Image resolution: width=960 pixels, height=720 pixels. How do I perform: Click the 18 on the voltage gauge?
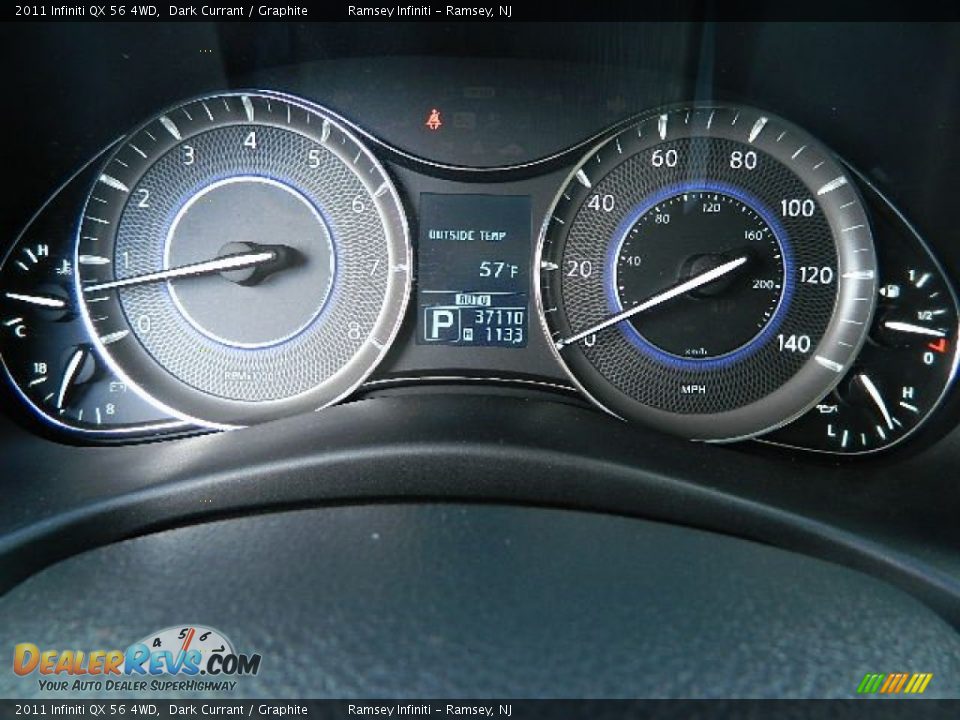tap(40, 368)
